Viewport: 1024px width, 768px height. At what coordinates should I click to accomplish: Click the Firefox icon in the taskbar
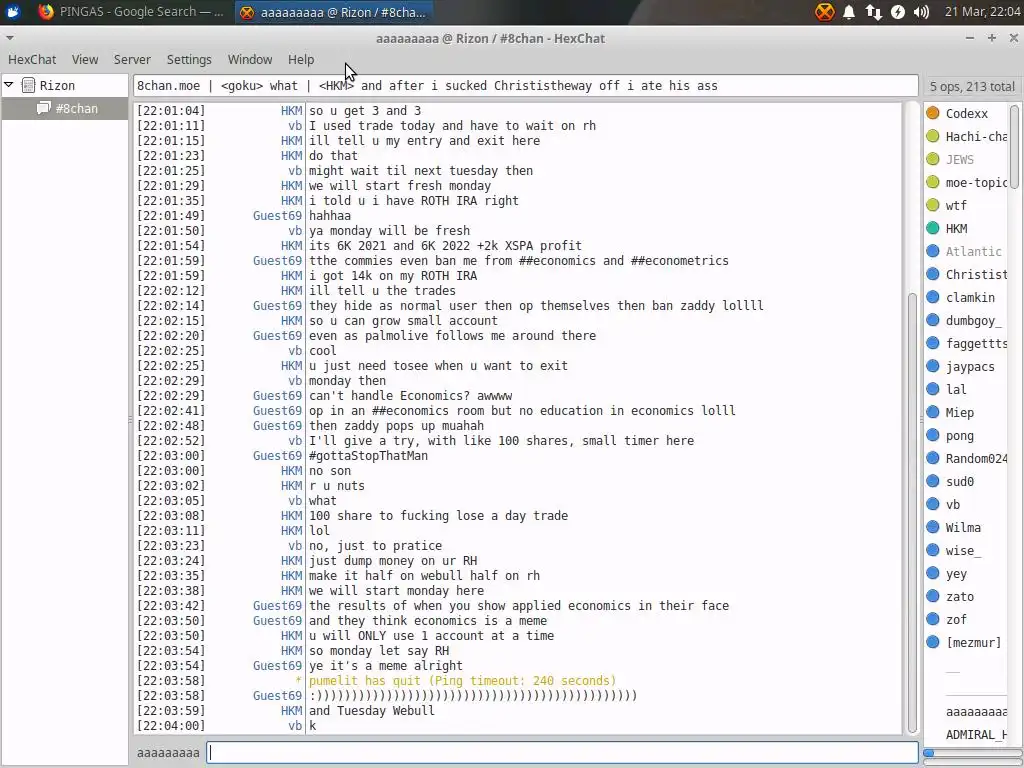[x=46, y=11]
